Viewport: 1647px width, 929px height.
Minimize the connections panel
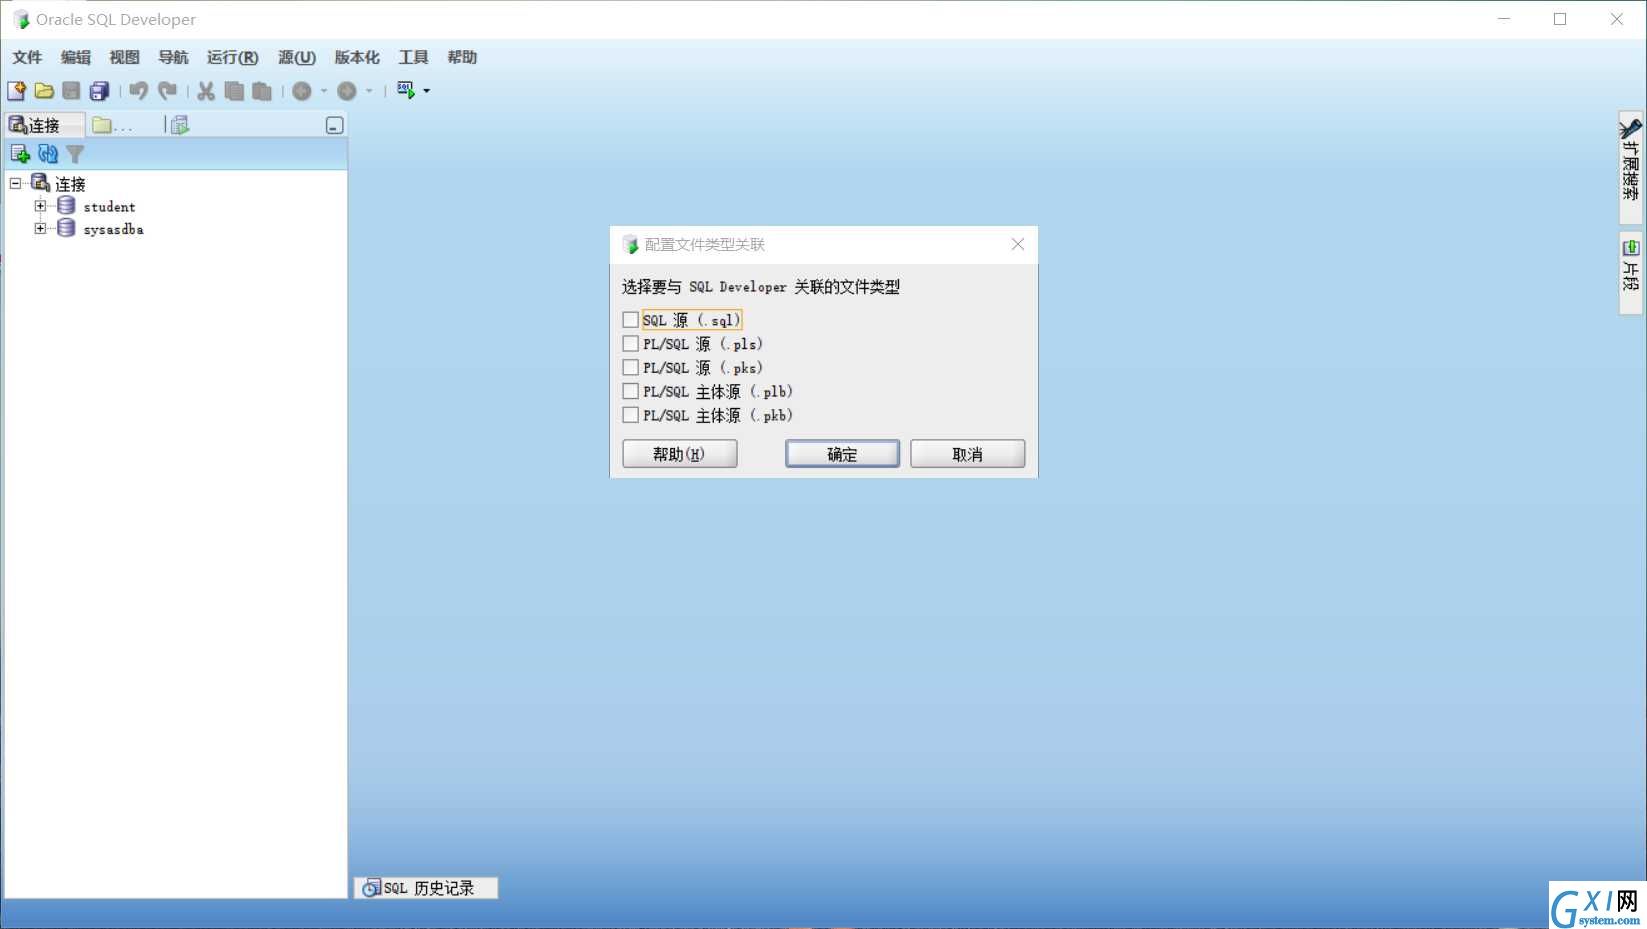pyautogui.click(x=335, y=125)
